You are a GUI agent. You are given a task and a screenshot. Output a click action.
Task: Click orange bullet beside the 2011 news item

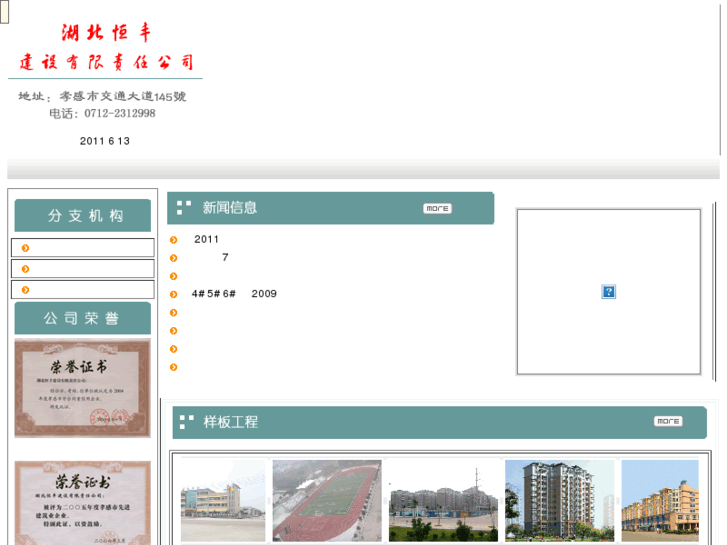[x=173, y=240]
